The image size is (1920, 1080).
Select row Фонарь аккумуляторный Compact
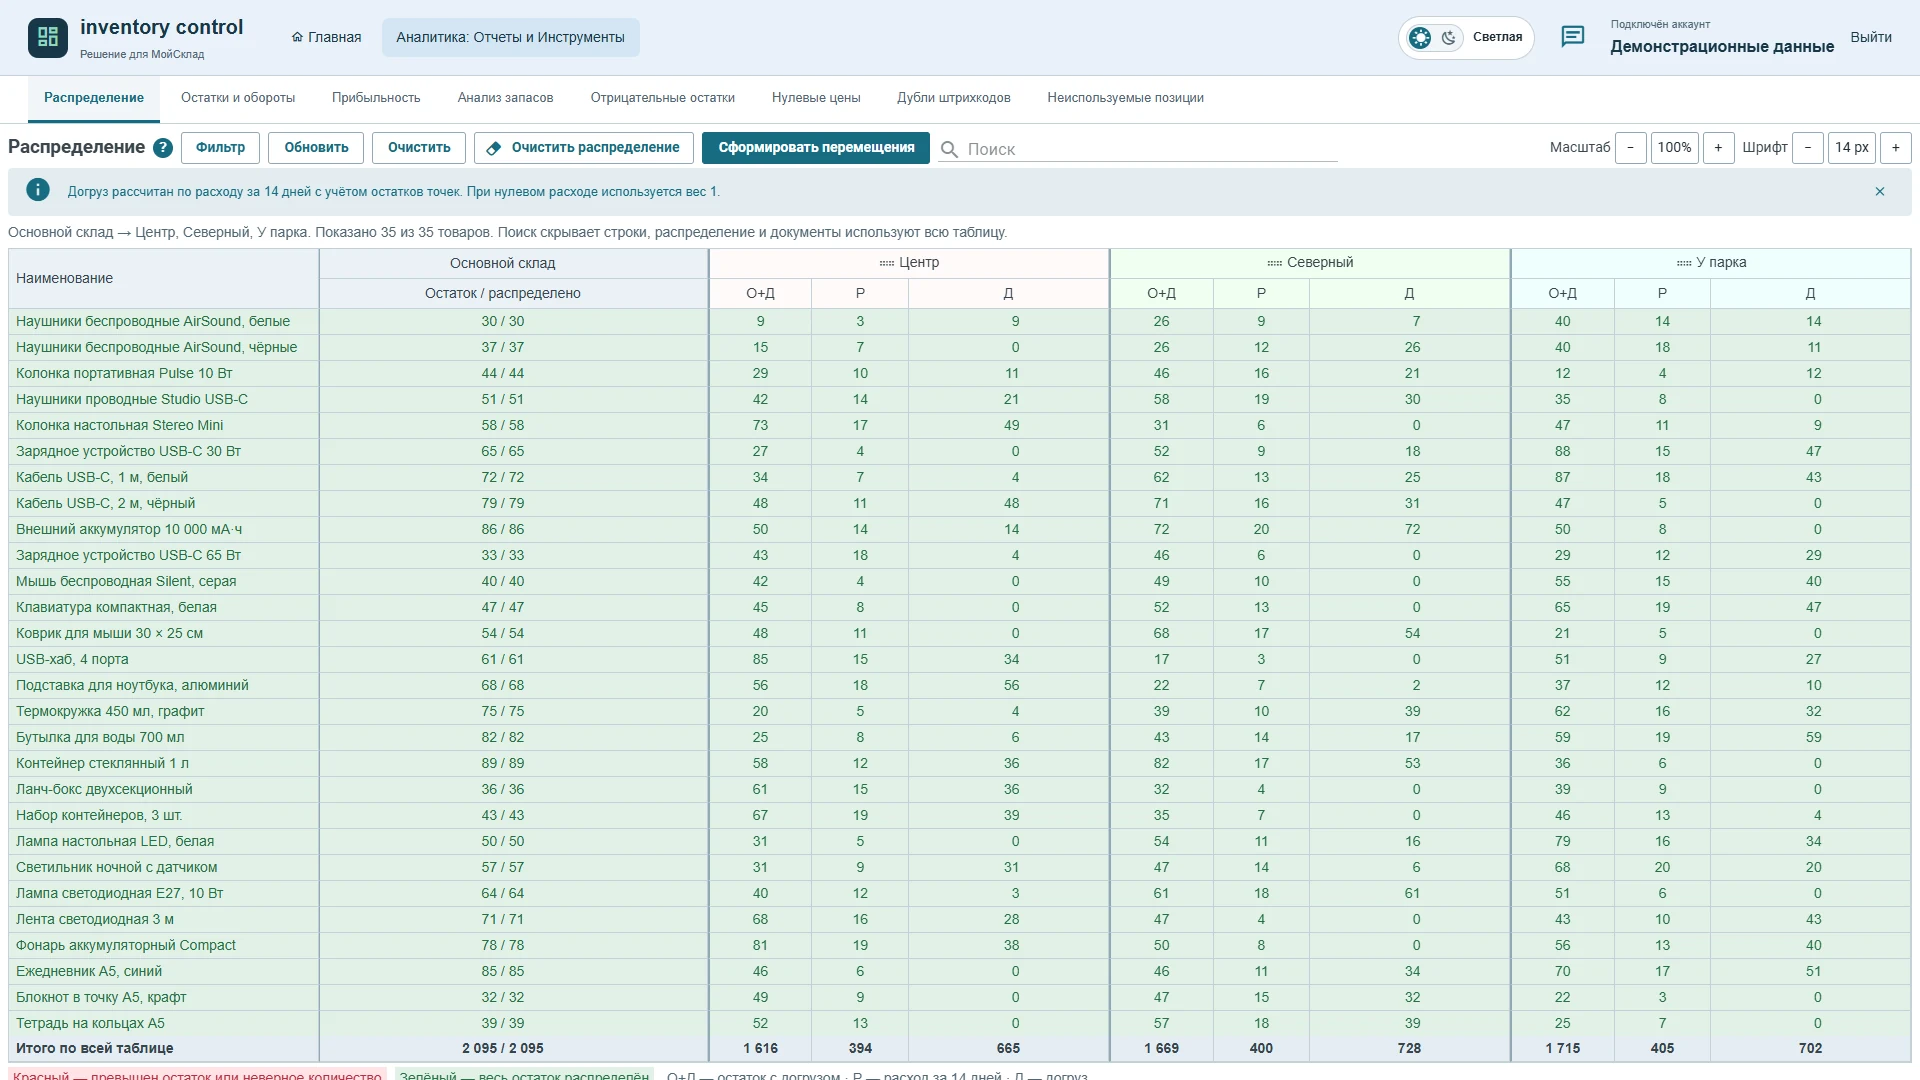pyautogui.click(x=960, y=945)
